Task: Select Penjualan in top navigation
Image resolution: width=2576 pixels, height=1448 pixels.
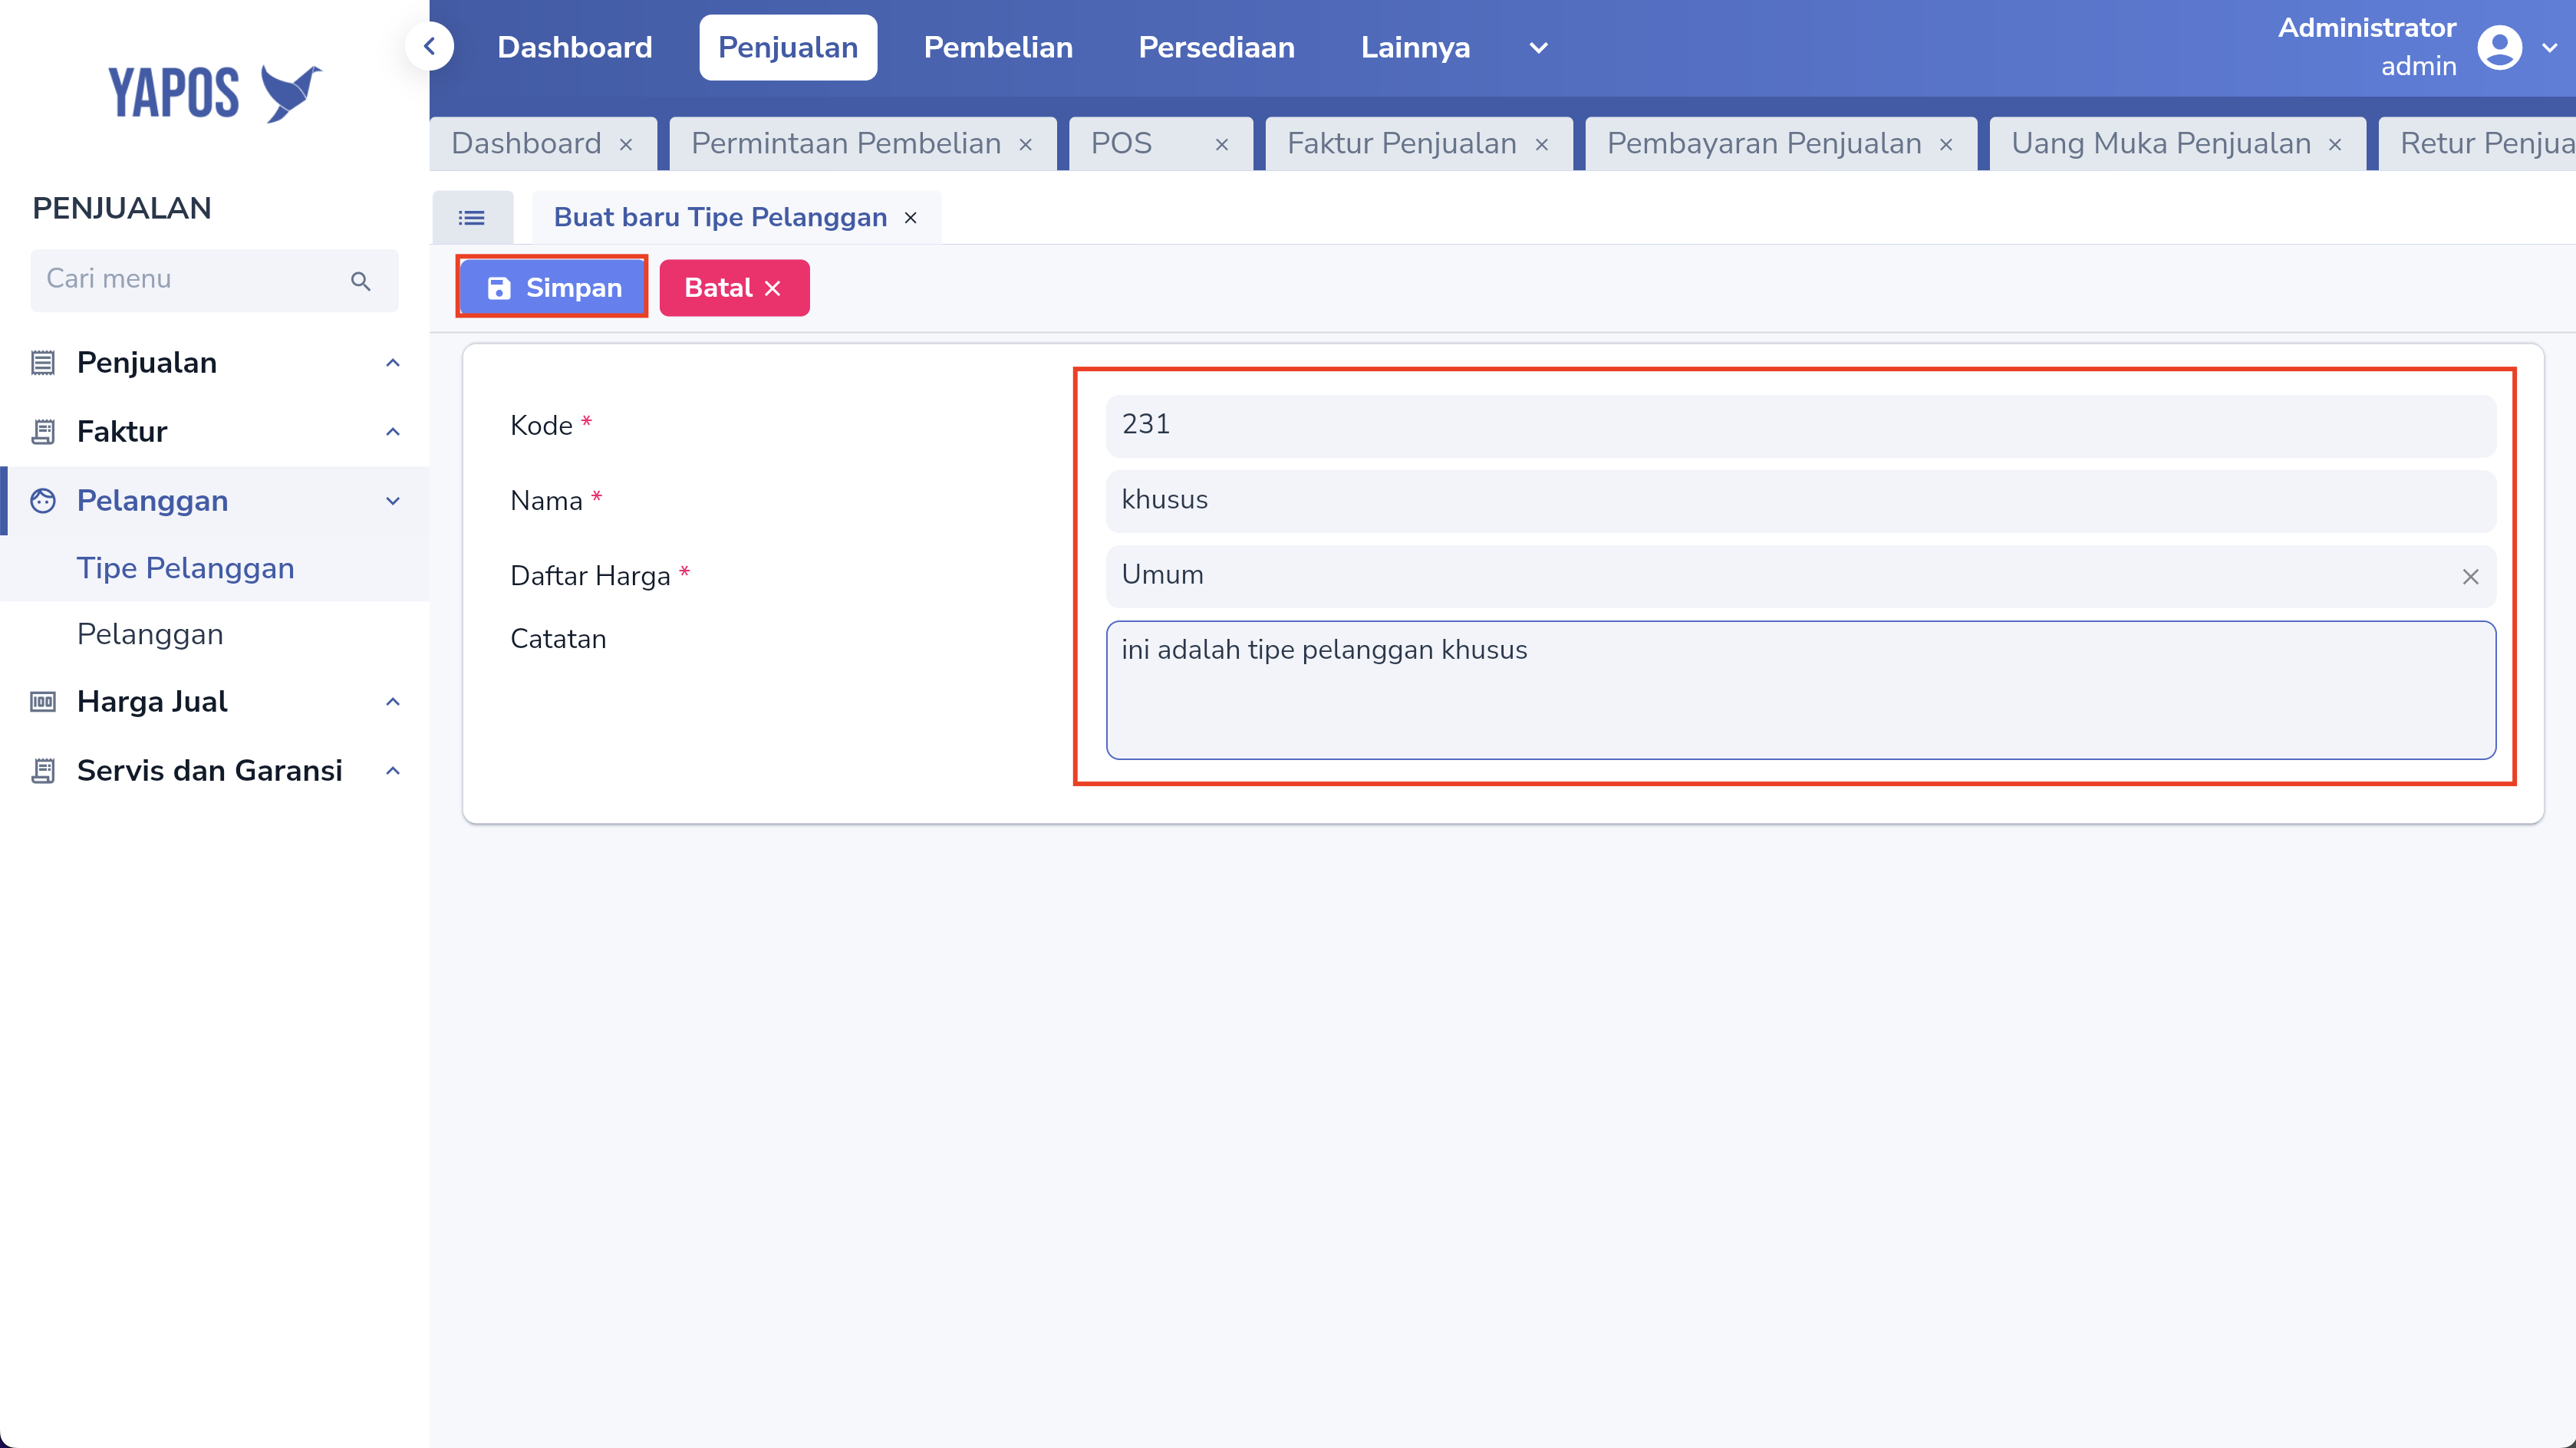Action: [x=788, y=47]
